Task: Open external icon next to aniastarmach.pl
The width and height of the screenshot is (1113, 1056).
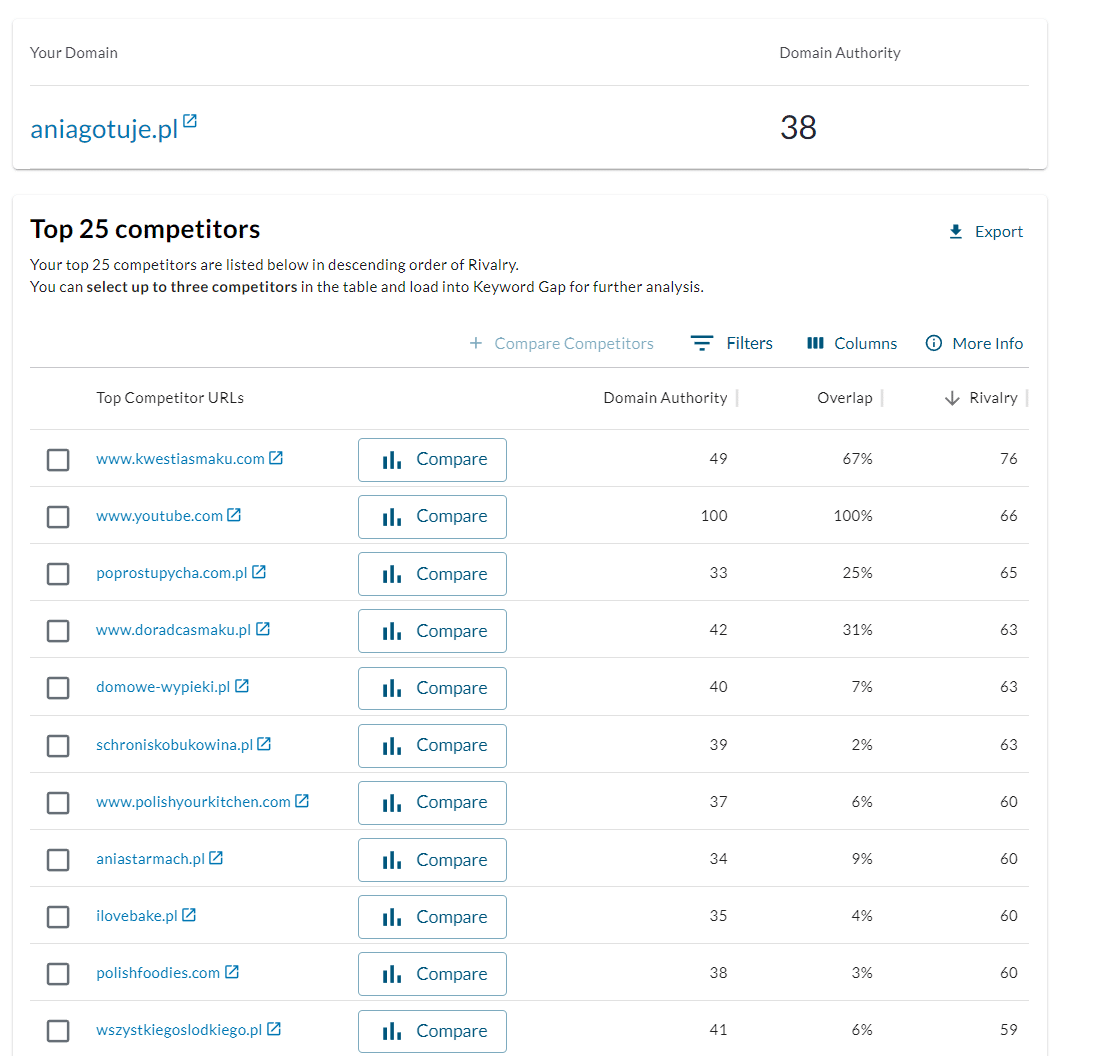Action: click(216, 858)
